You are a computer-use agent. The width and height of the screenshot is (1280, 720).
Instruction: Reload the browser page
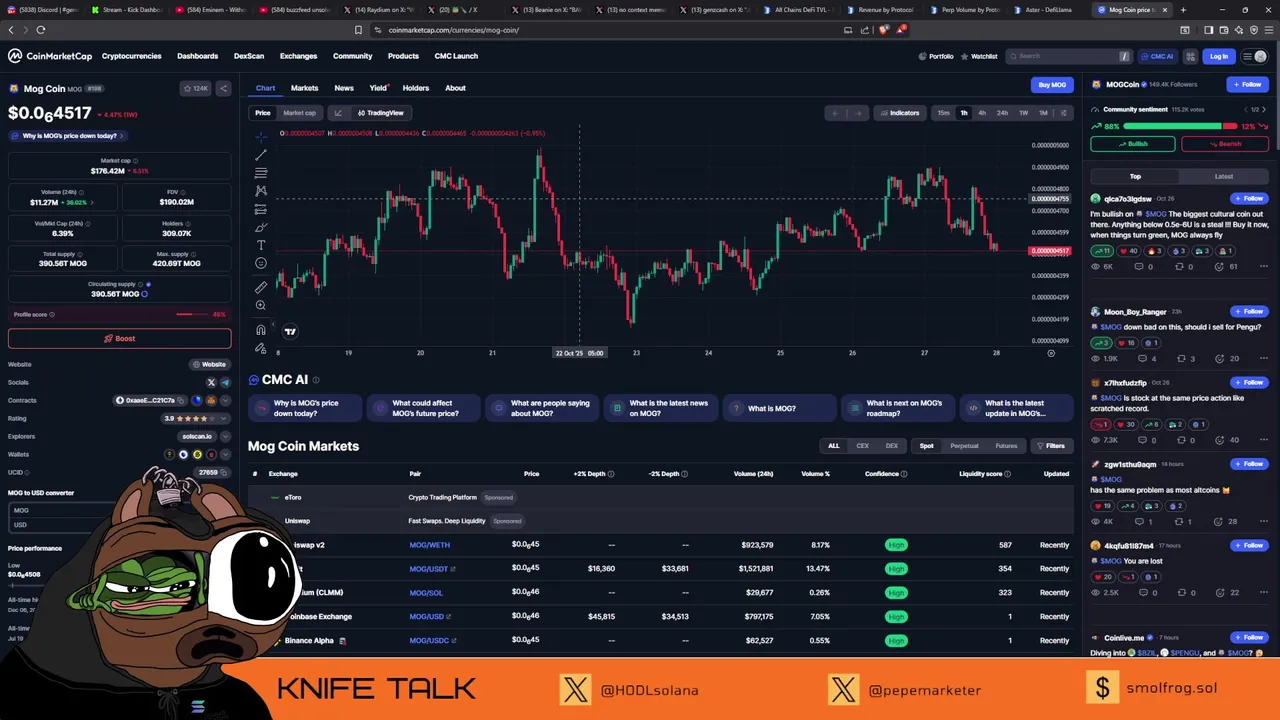point(40,30)
